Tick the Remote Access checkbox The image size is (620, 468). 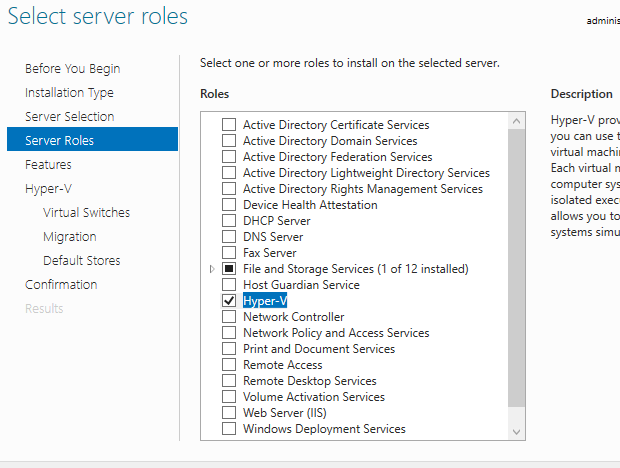pos(229,364)
